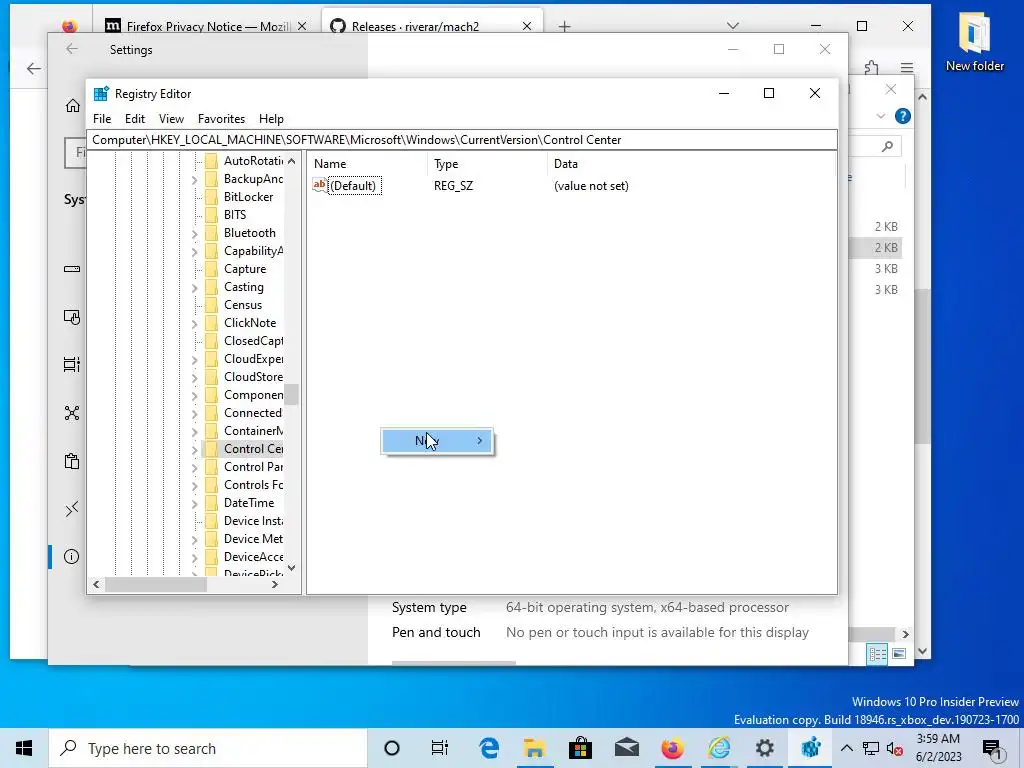Open Settings Home icon
This screenshot has height=768, width=1024.
(x=72, y=106)
